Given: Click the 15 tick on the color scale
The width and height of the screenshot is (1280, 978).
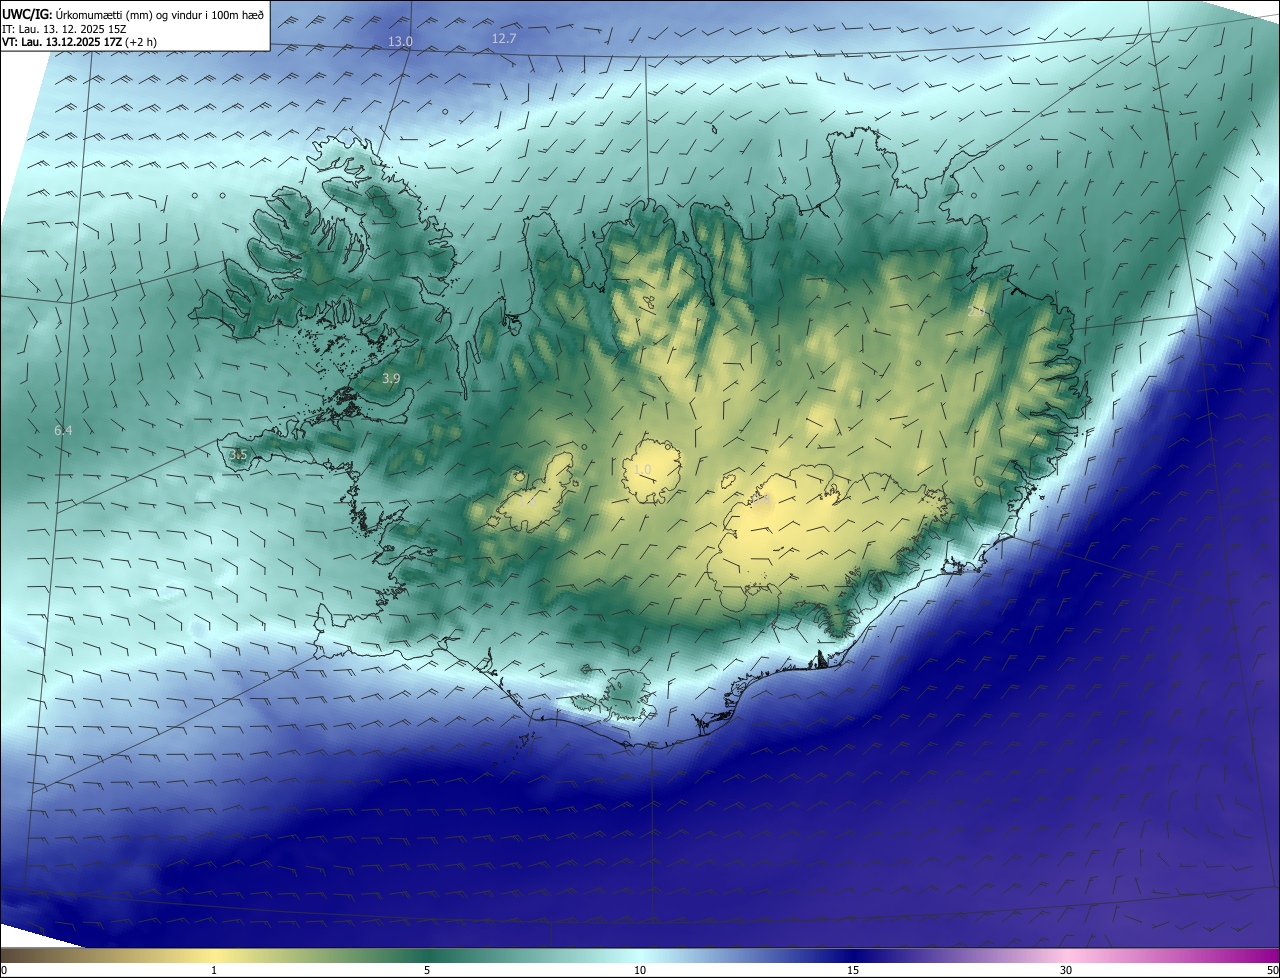Looking at the screenshot, I should 853,970.
